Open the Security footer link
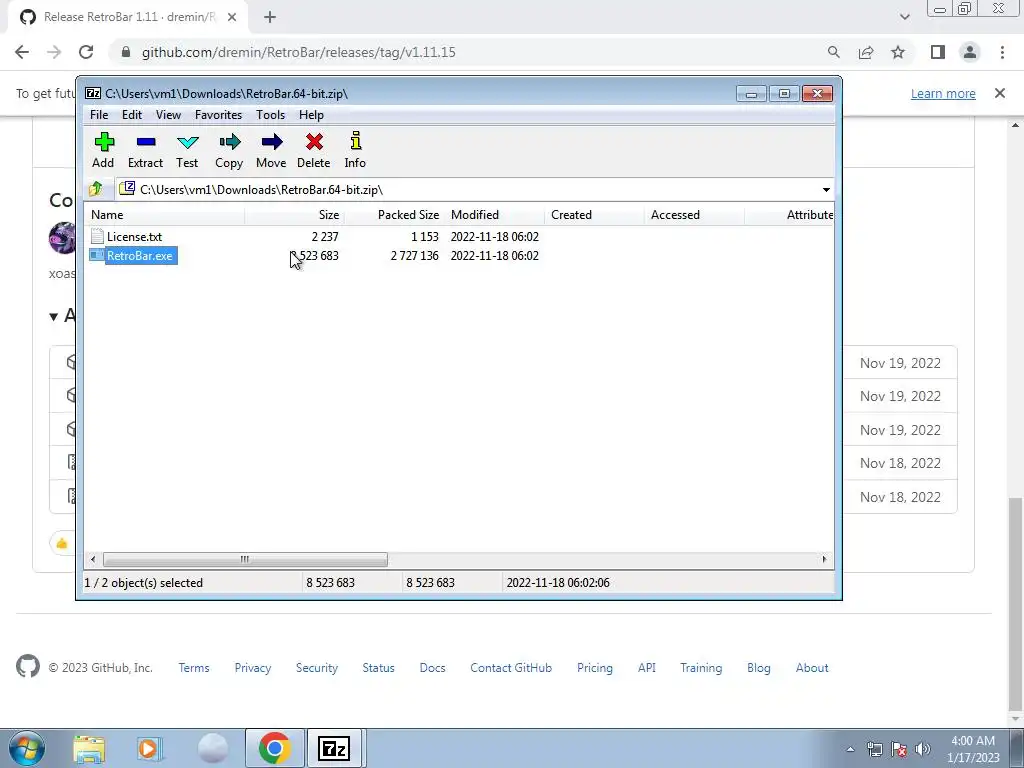 tap(317, 667)
